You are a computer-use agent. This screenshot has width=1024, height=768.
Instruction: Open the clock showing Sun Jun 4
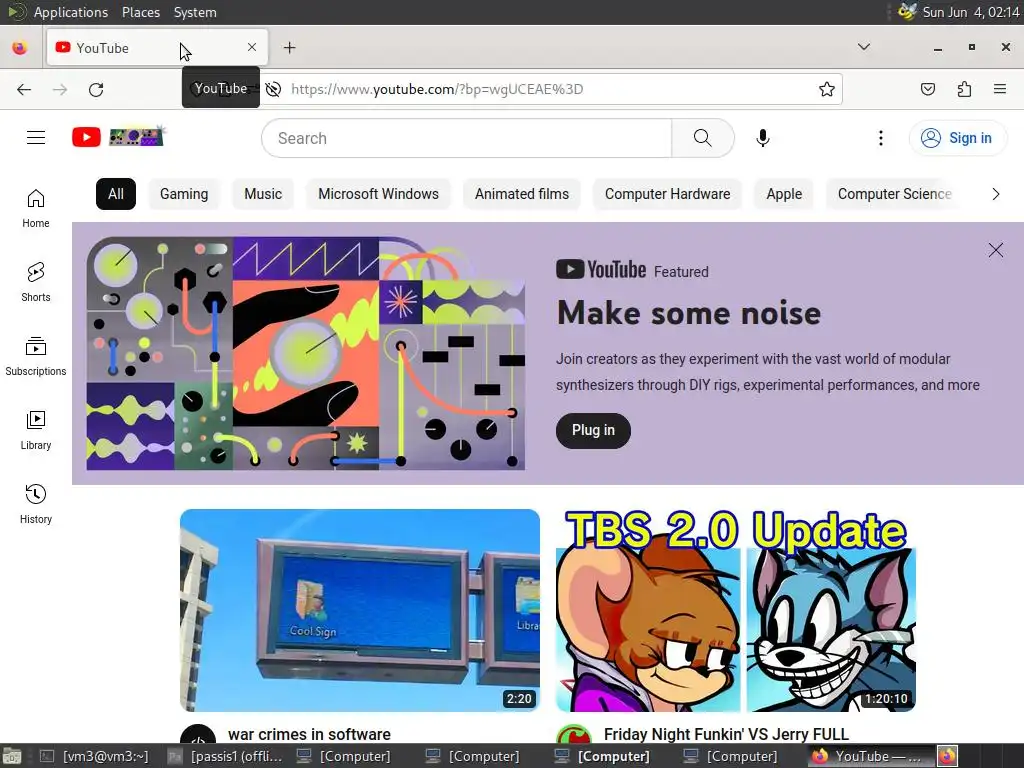tap(970, 12)
